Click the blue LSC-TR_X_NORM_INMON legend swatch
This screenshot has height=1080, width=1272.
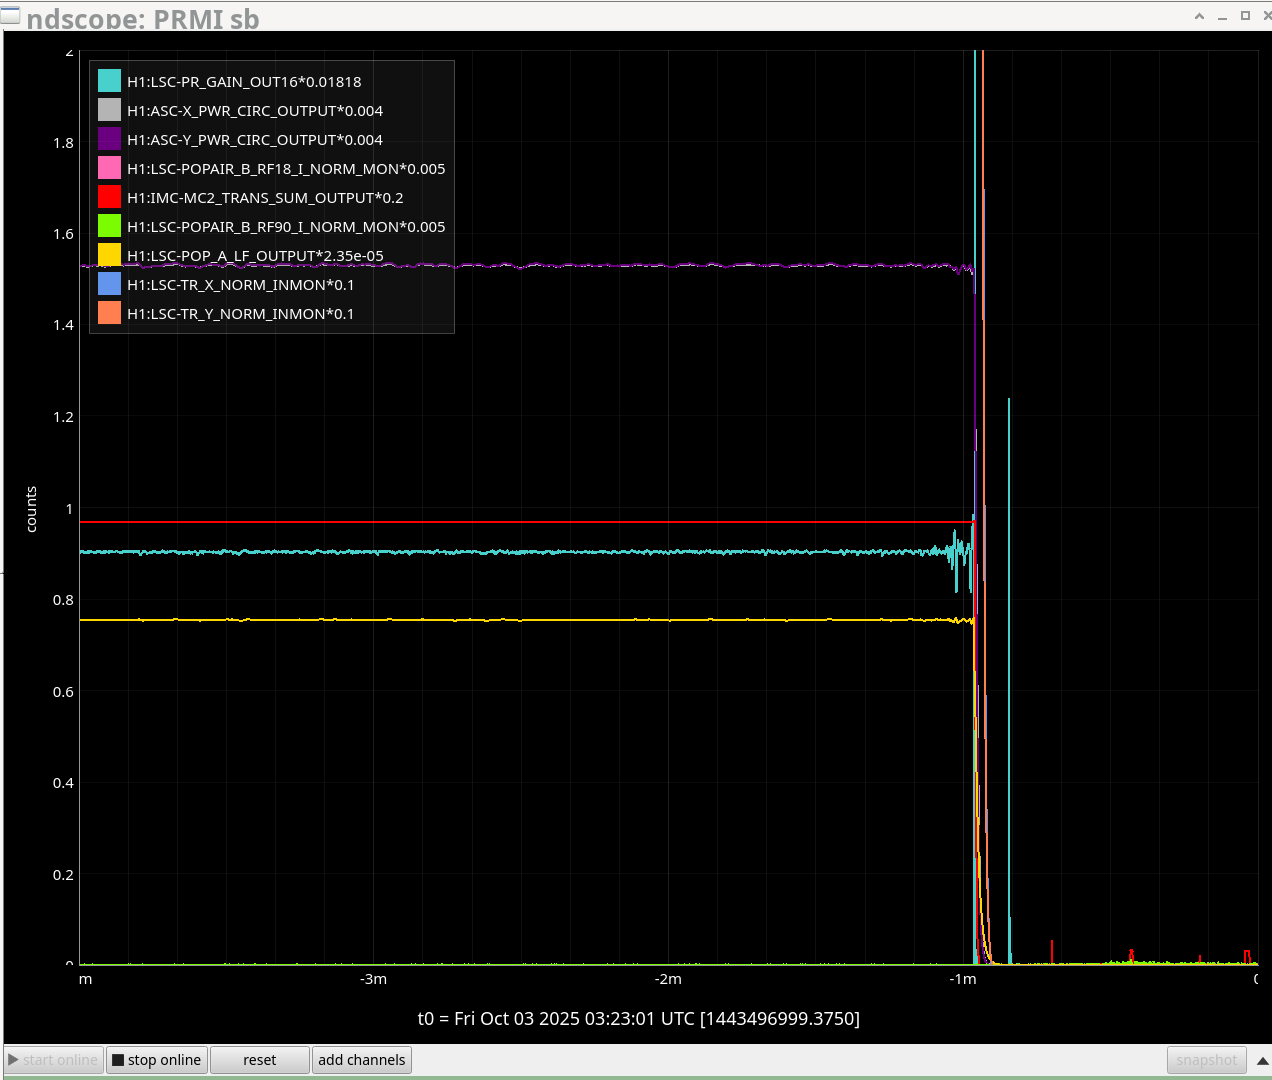(x=110, y=285)
